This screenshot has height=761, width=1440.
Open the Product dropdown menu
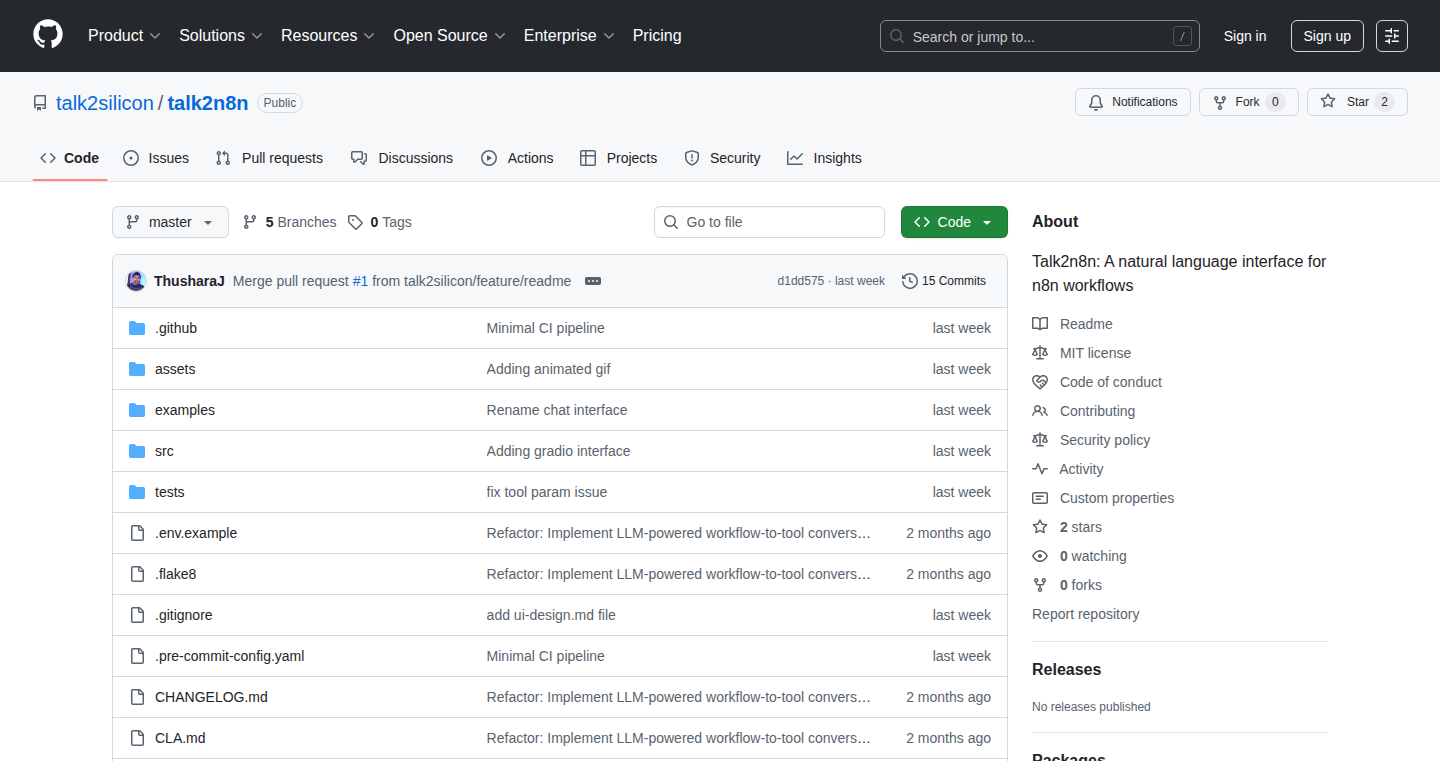(x=124, y=36)
